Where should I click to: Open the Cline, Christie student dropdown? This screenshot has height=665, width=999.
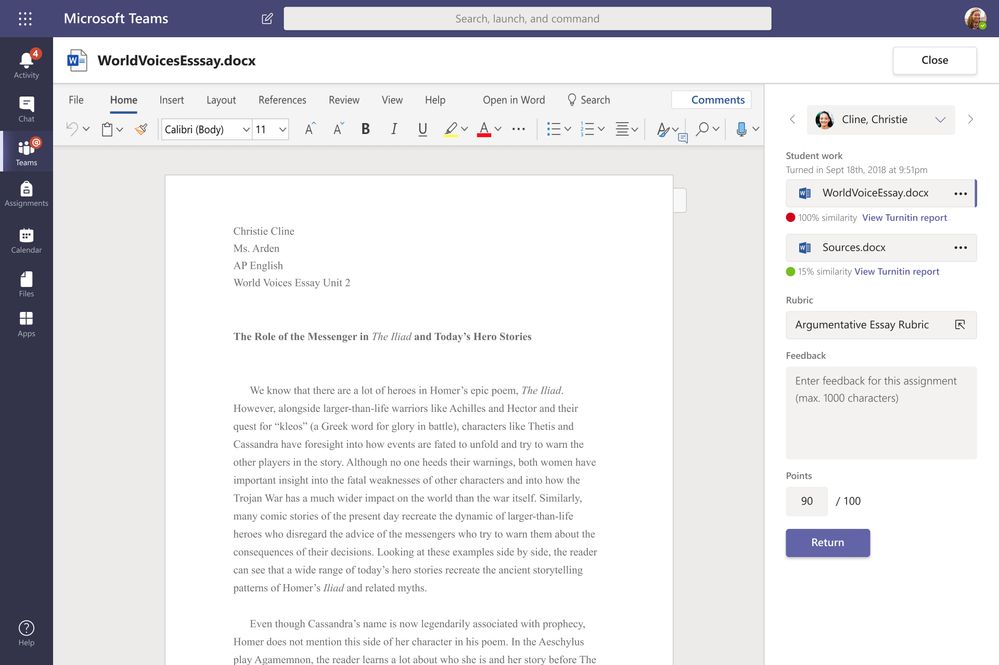click(x=880, y=119)
